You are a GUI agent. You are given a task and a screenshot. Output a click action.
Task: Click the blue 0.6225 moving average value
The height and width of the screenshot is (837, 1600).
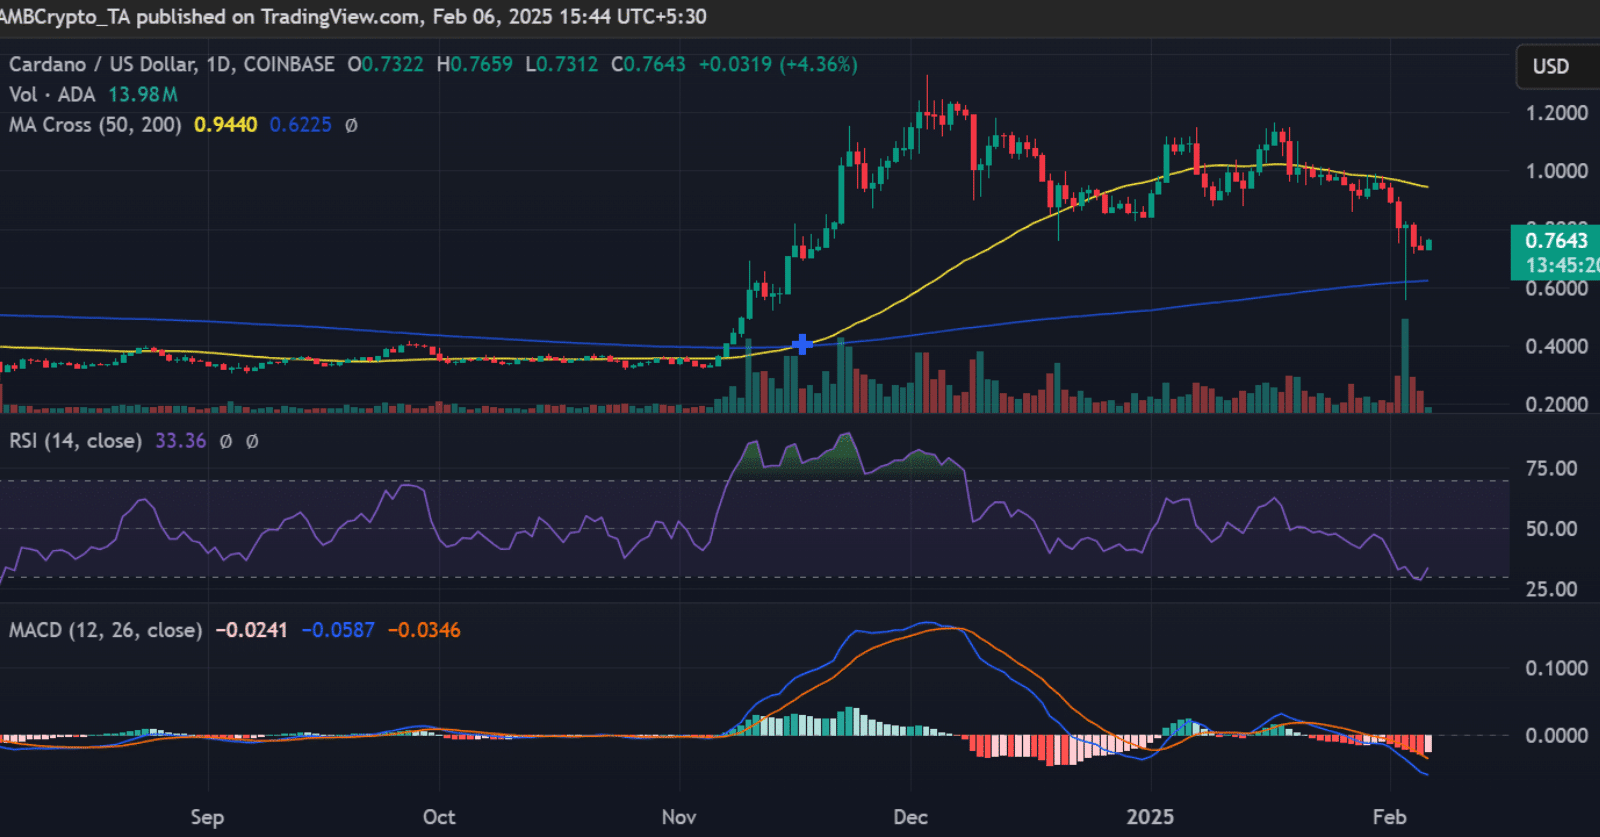click(x=300, y=125)
